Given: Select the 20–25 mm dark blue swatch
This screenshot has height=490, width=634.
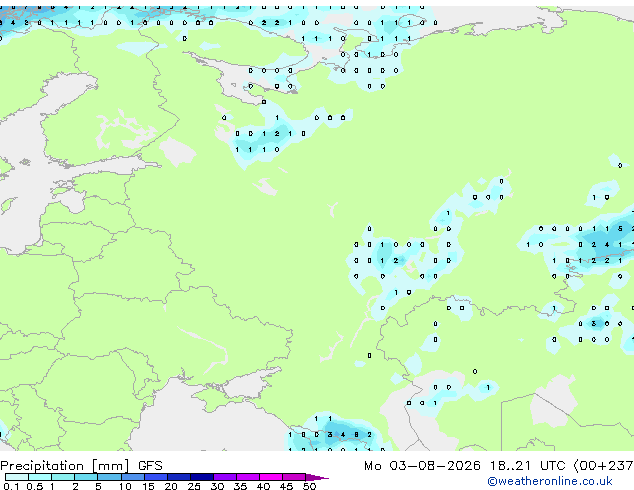Looking at the screenshot, I should pos(179,477).
